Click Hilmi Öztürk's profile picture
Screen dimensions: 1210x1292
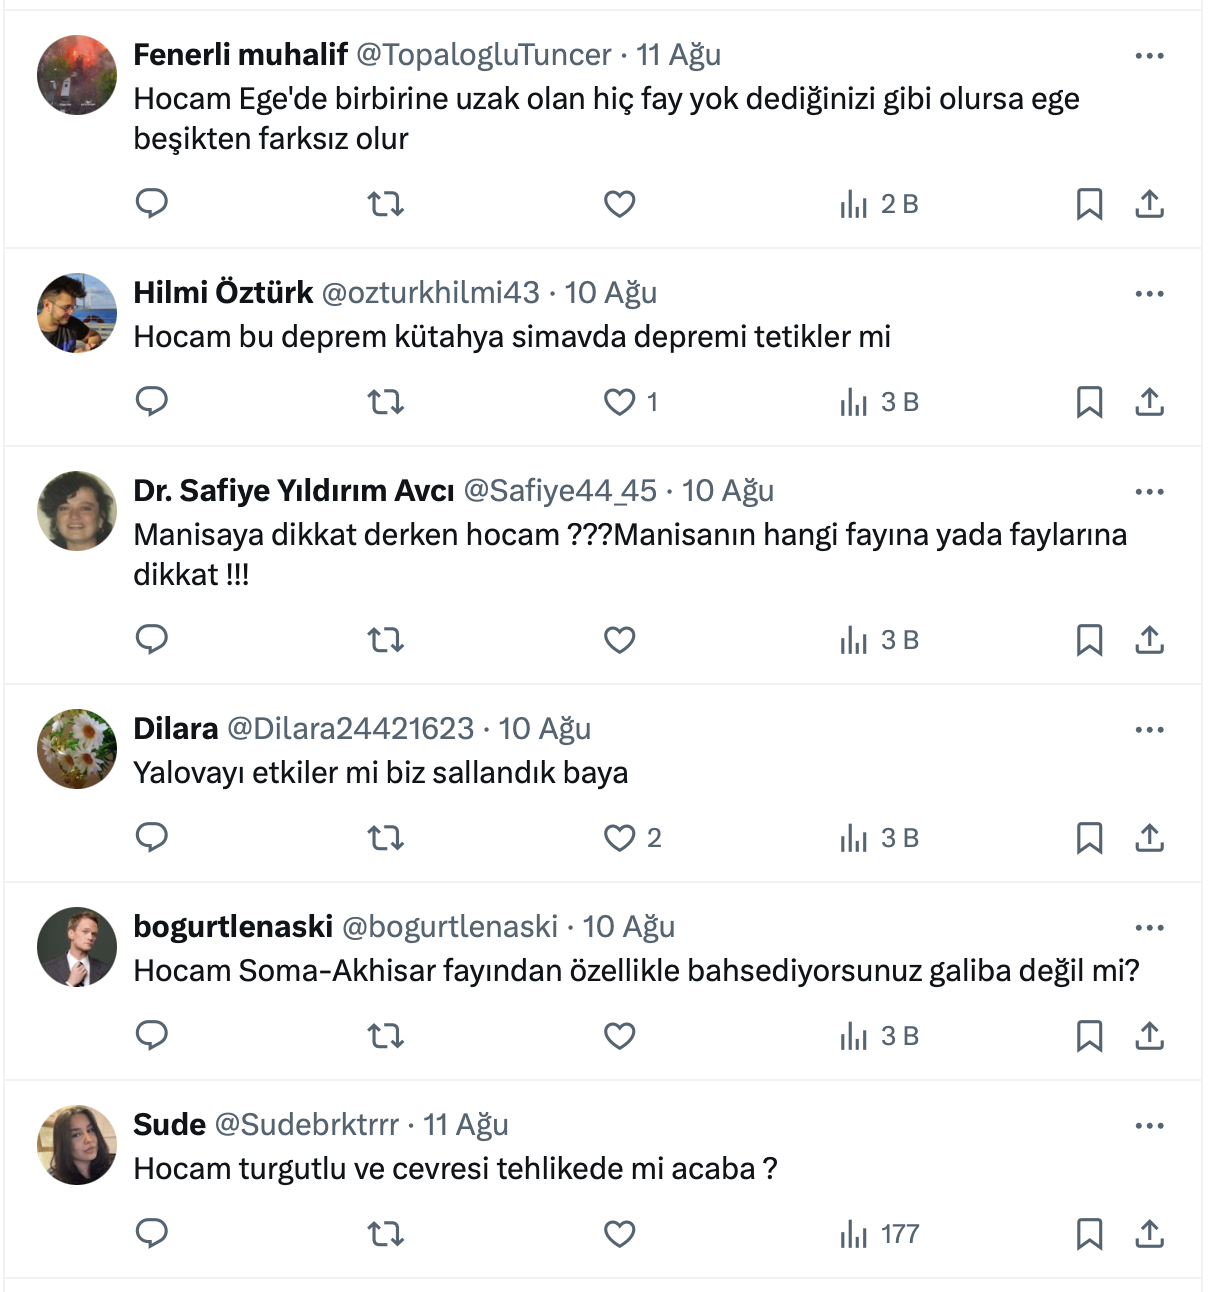[x=77, y=313]
